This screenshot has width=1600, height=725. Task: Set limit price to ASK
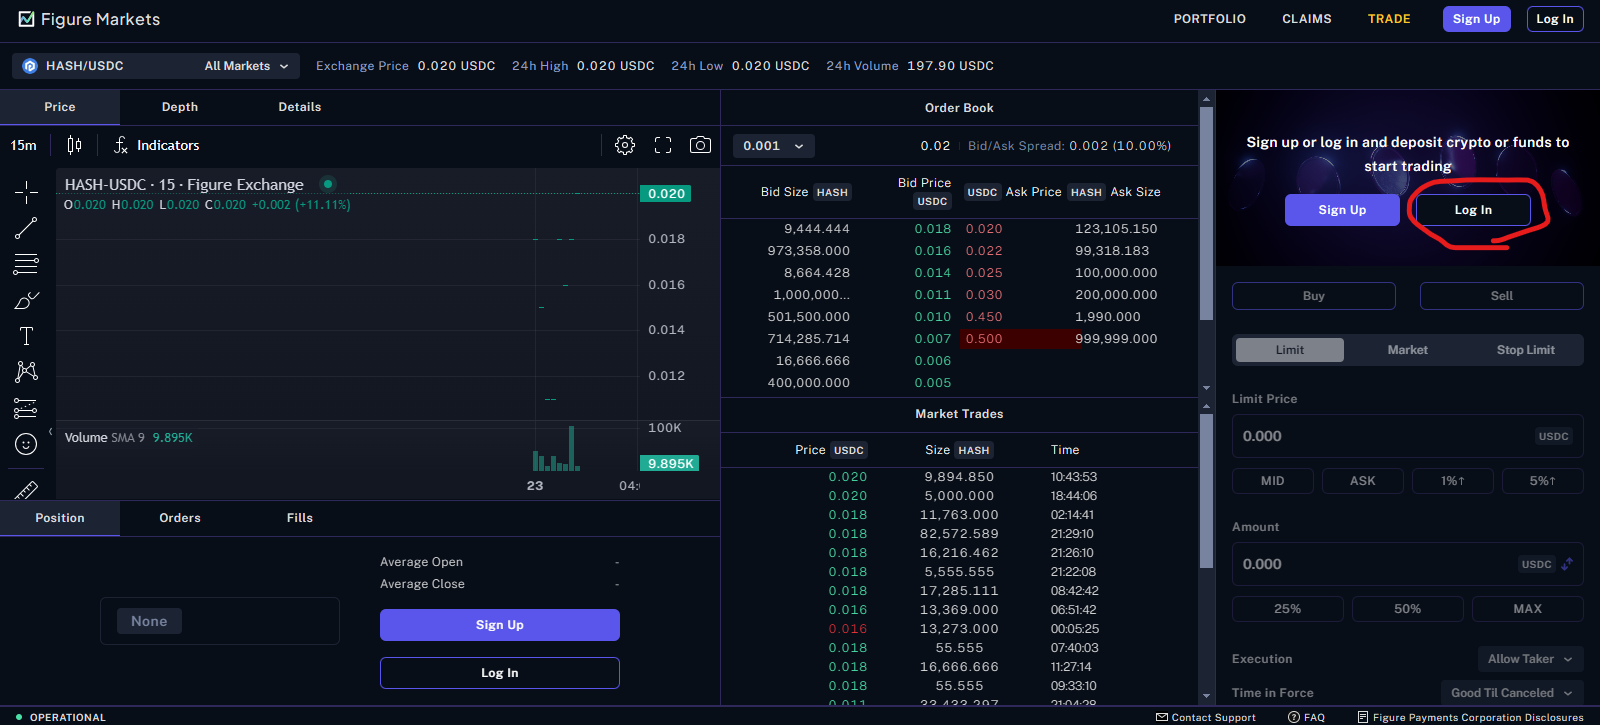(1363, 481)
